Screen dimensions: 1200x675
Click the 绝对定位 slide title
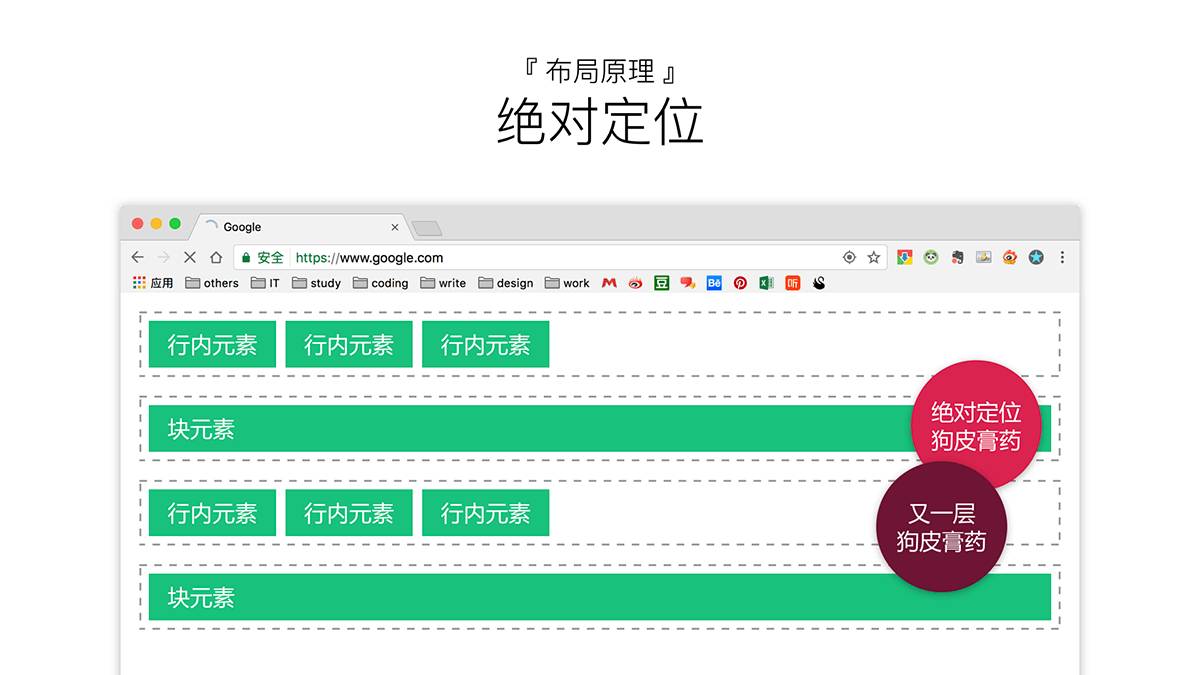point(600,122)
